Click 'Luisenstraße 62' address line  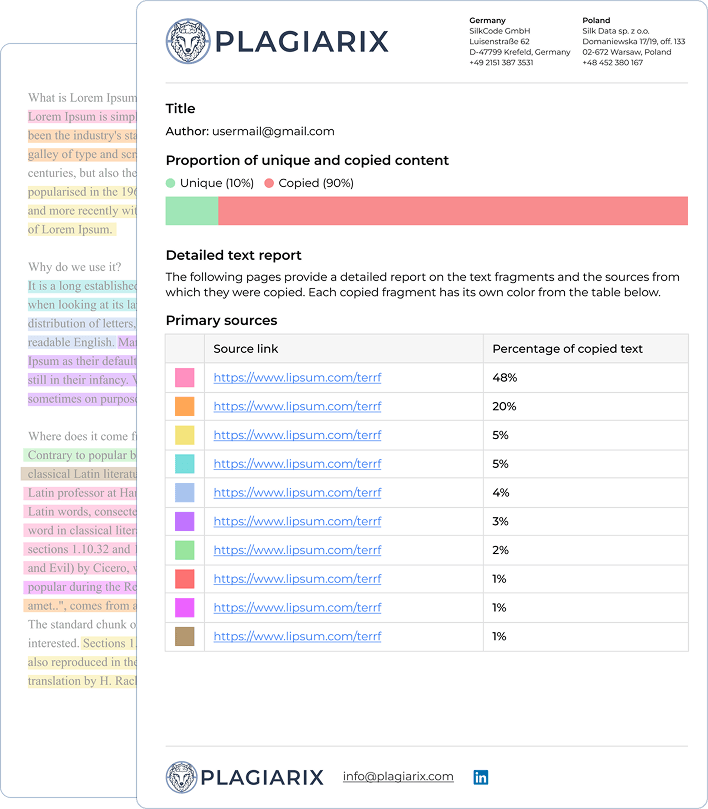[499, 41]
